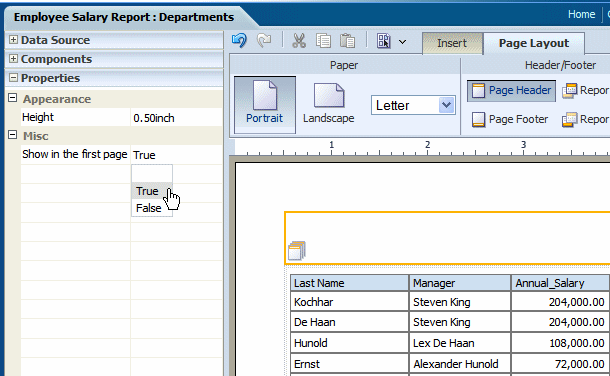Click the Copy icon in the toolbar

(x=323, y=40)
